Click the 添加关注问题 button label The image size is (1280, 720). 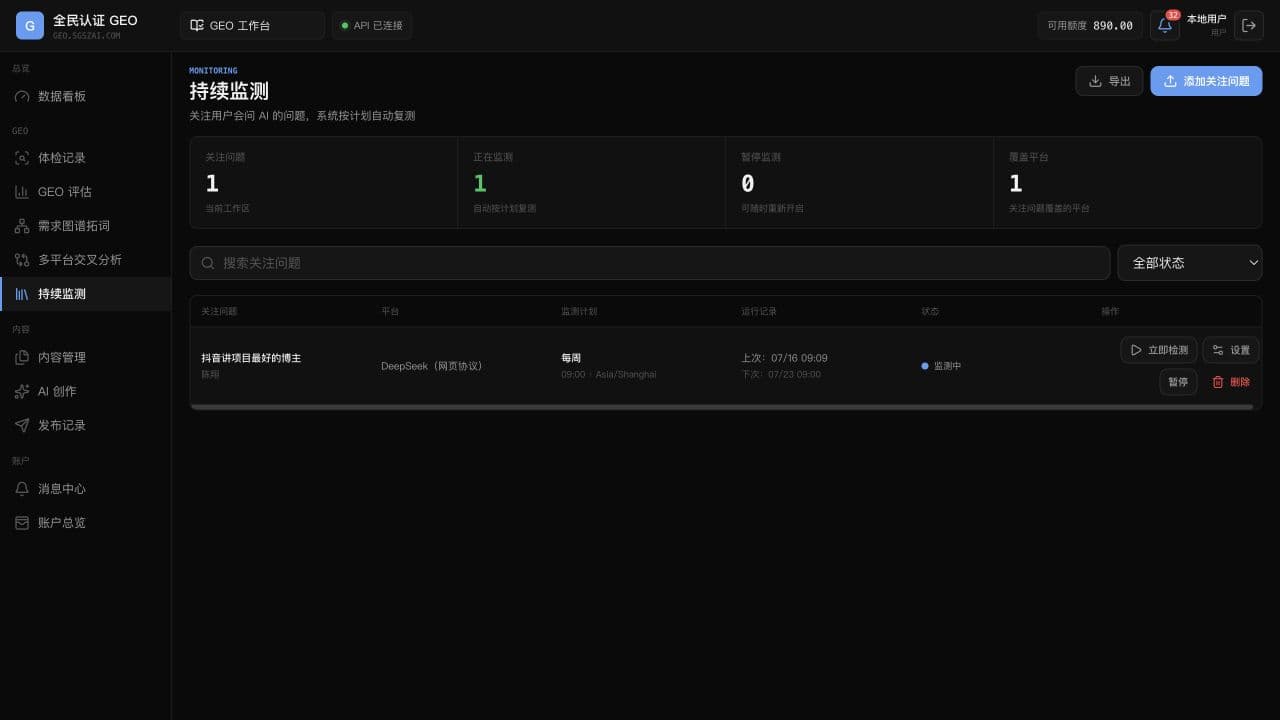click(x=1216, y=81)
